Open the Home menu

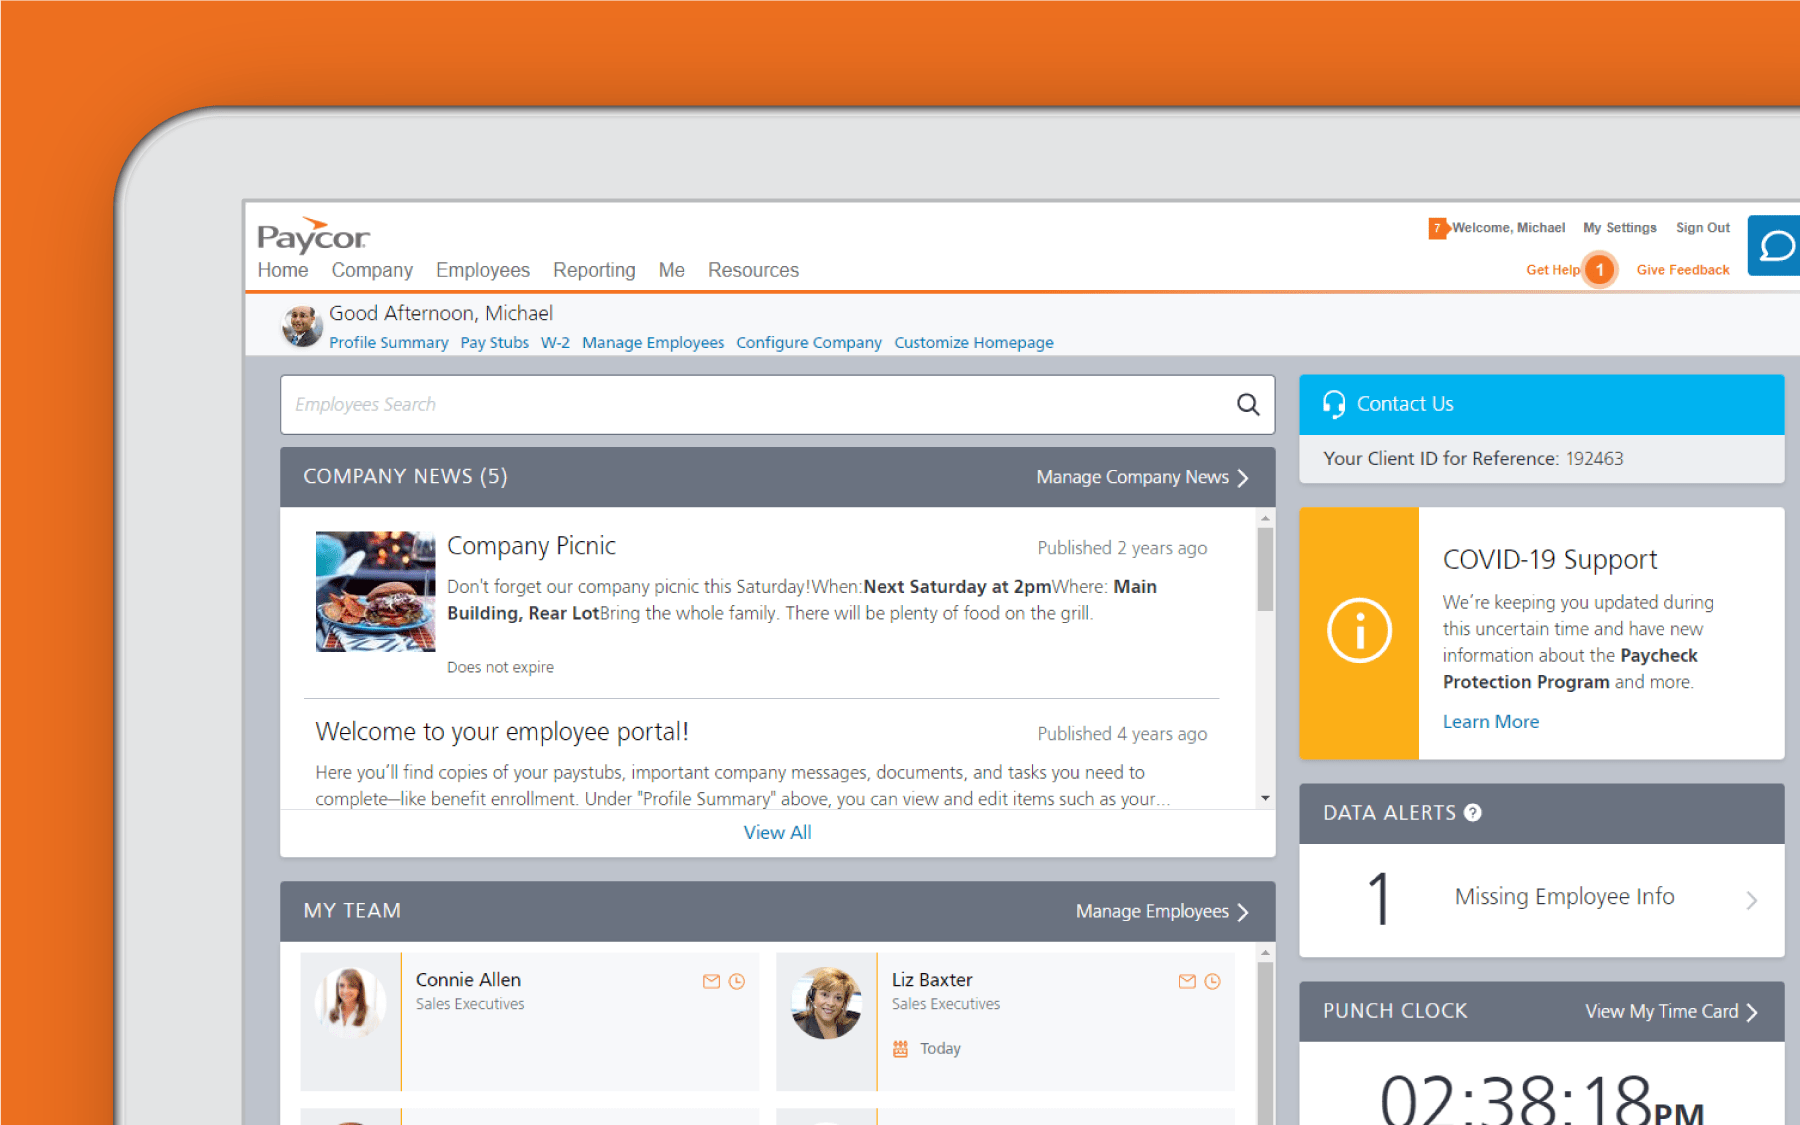[x=283, y=270]
